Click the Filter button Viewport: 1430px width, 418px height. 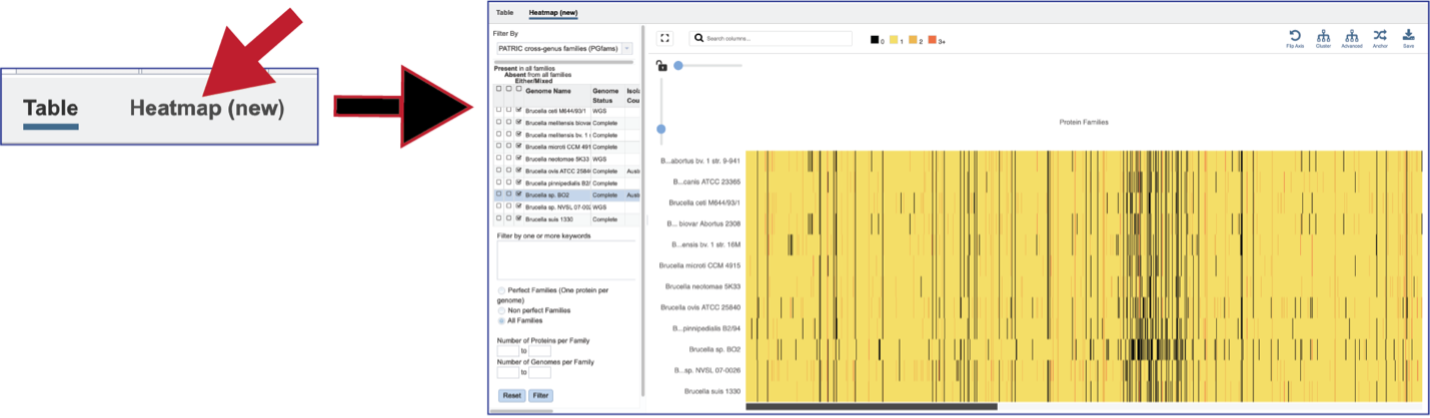(540, 395)
